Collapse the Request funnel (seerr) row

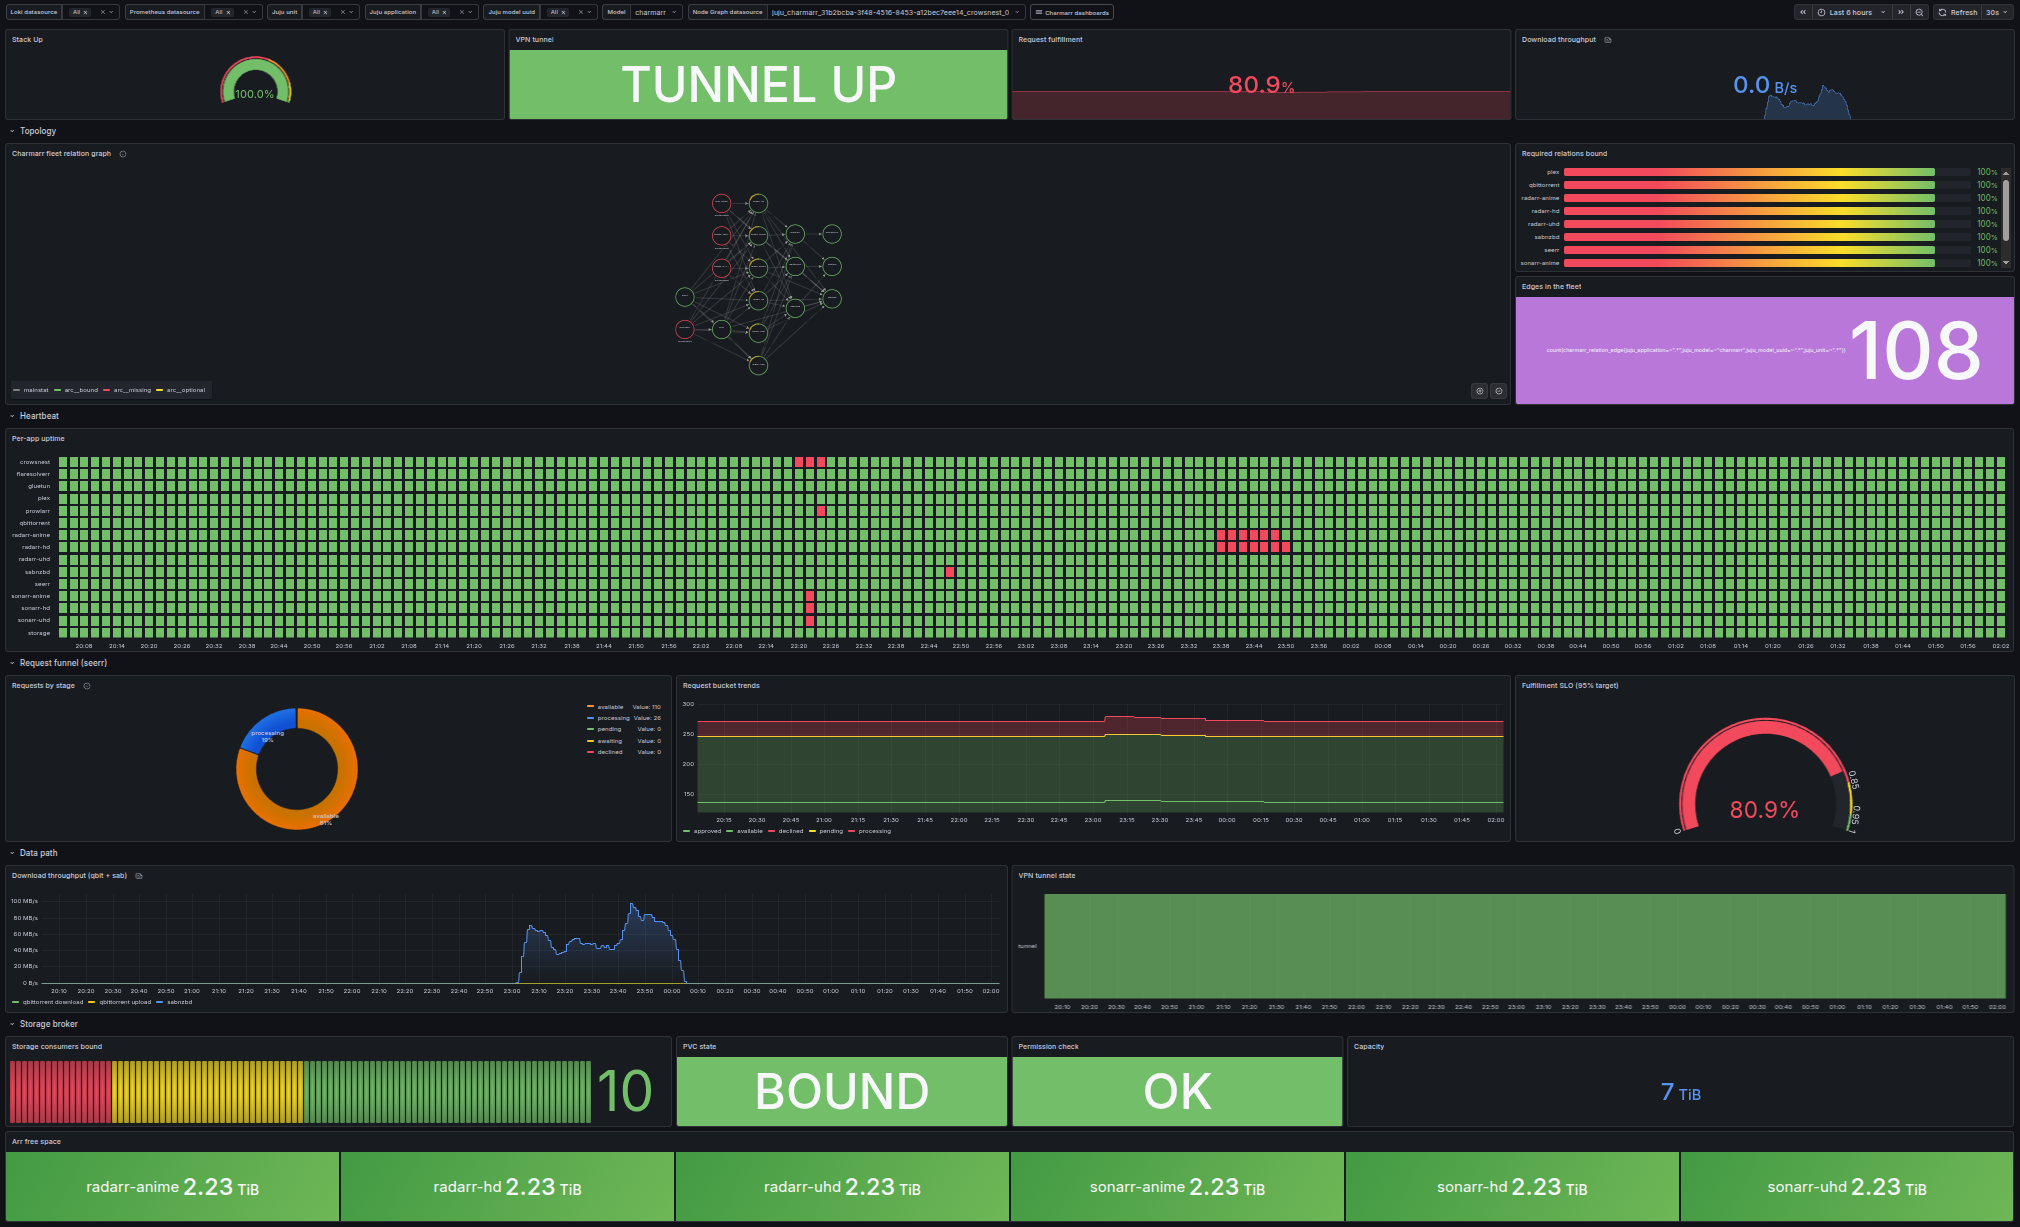58,663
